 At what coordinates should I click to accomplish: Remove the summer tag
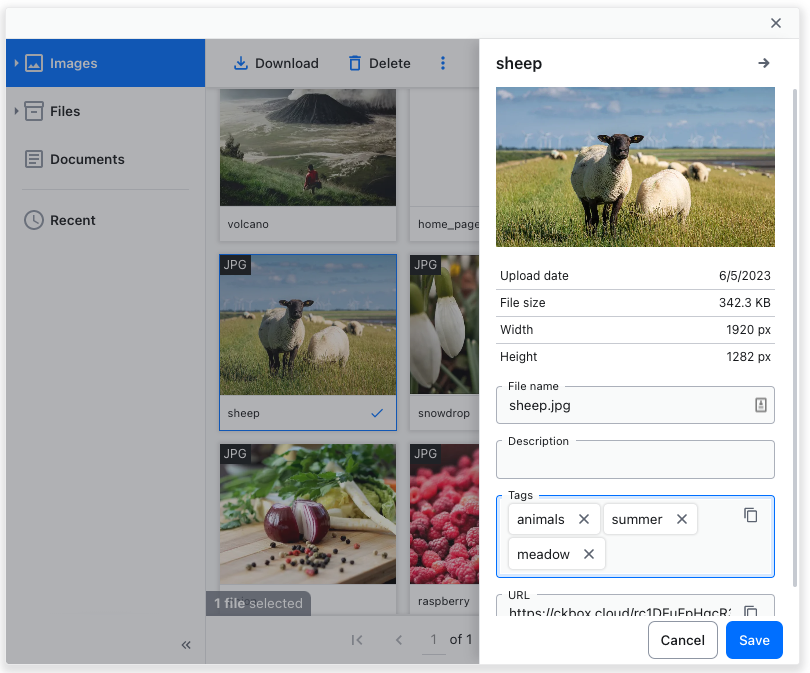pyautogui.click(x=682, y=519)
